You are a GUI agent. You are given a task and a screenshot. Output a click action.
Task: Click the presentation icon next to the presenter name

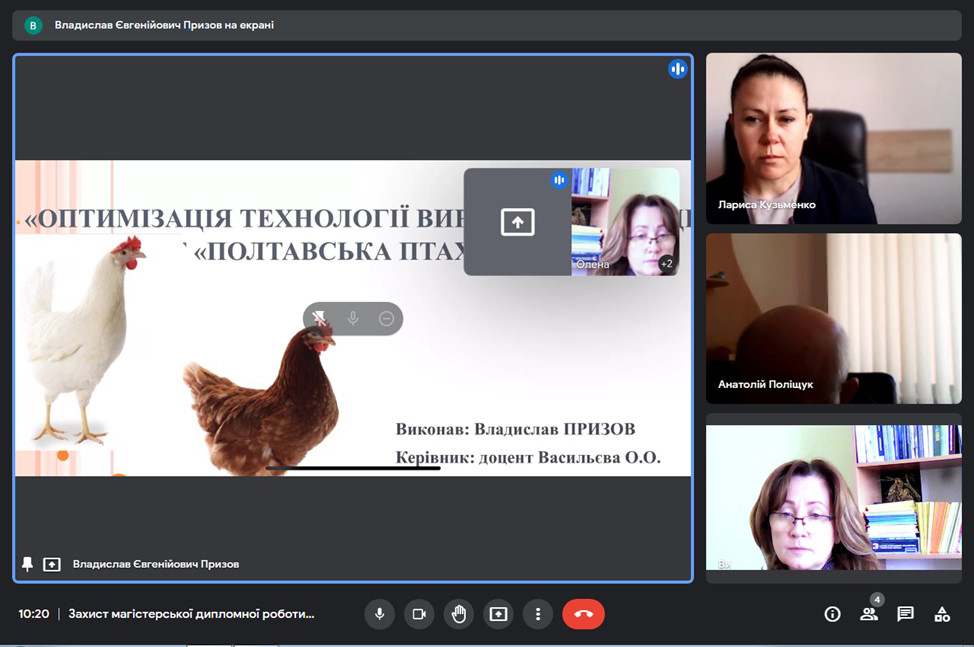[52, 564]
